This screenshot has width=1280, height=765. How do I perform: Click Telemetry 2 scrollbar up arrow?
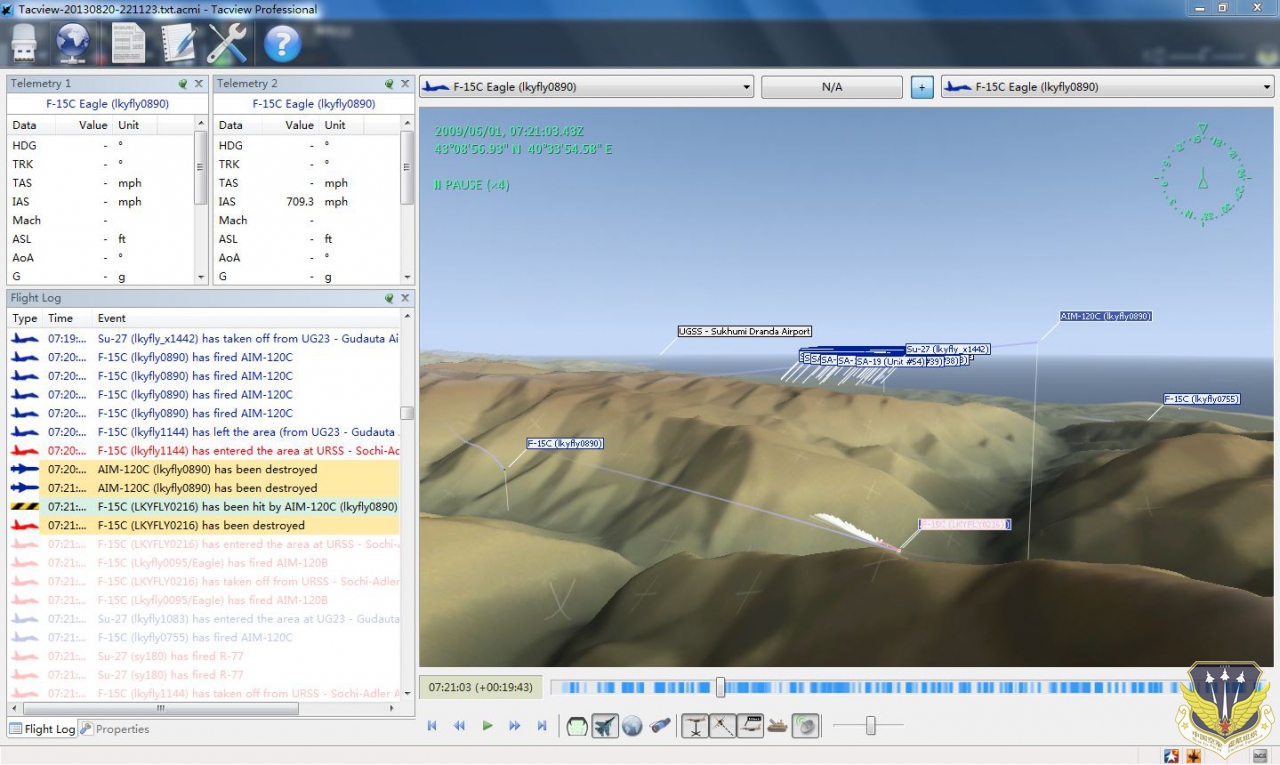pos(407,124)
